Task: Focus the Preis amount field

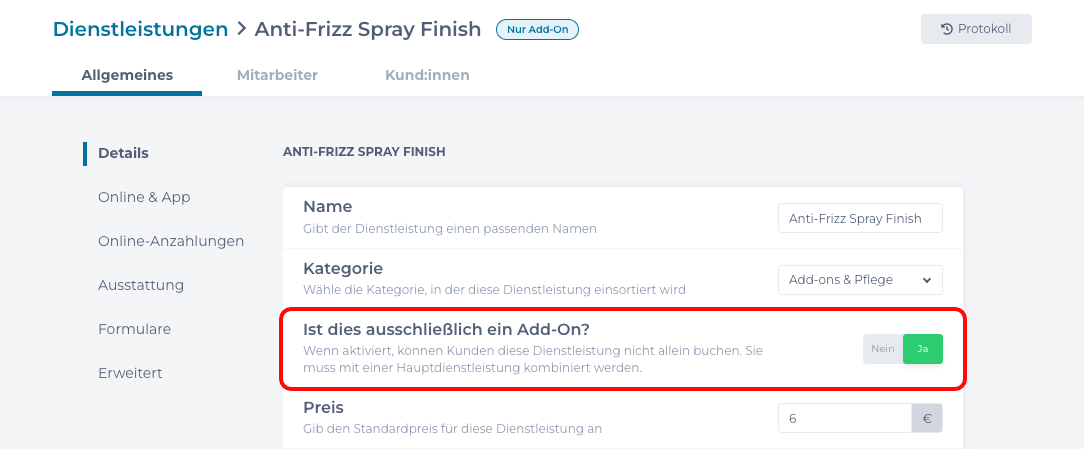Action: click(x=844, y=418)
